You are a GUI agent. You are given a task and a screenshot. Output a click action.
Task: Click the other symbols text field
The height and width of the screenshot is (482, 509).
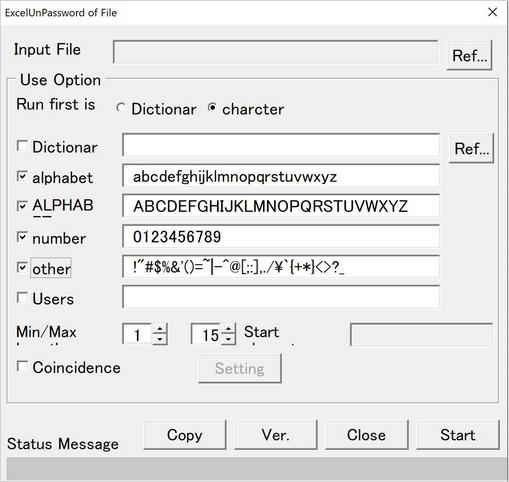click(281, 266)
